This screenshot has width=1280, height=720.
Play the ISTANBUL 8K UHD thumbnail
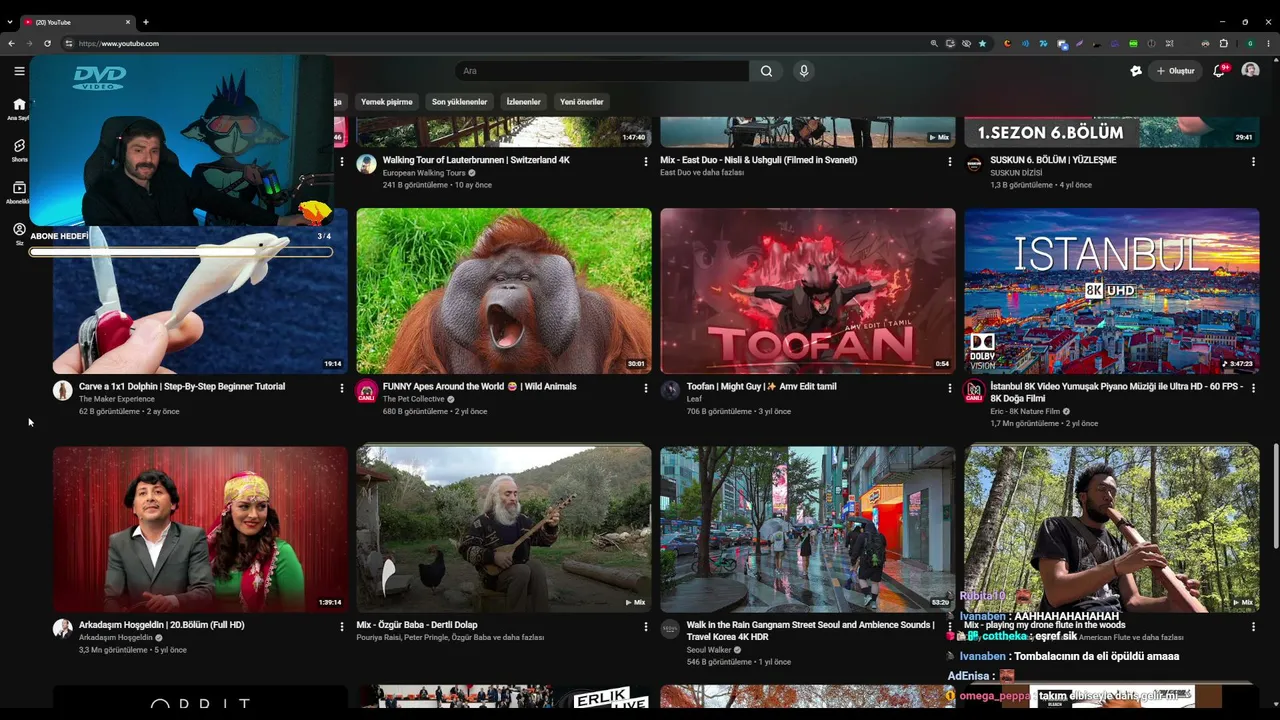1112,291
